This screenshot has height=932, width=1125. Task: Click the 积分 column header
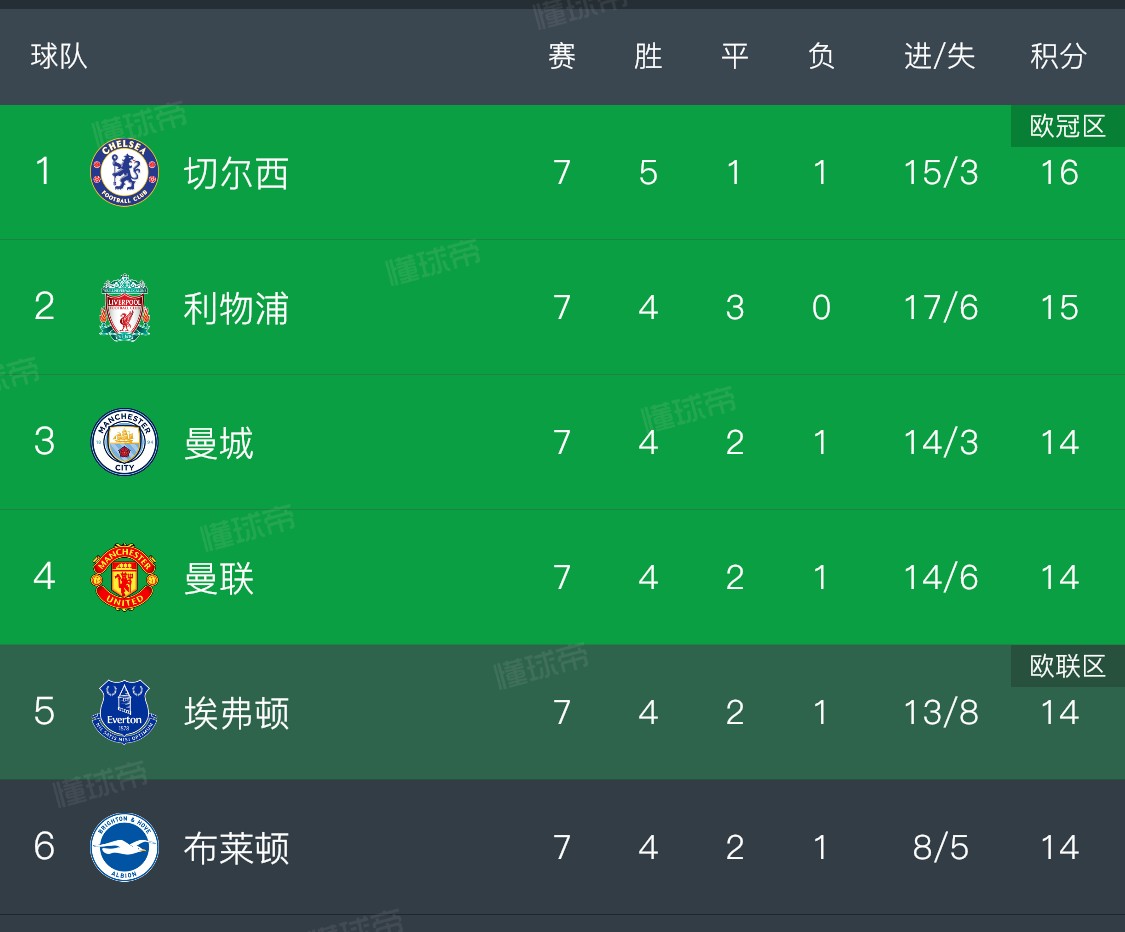[x=1058, y=56]
